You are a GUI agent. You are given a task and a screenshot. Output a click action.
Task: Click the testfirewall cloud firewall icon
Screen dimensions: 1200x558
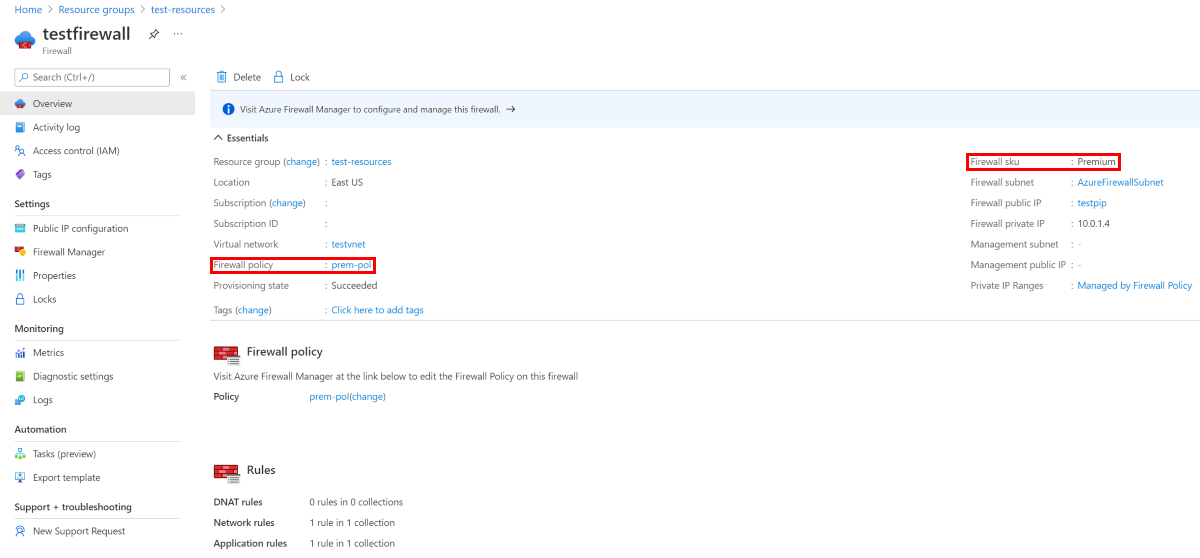(25, 40)
